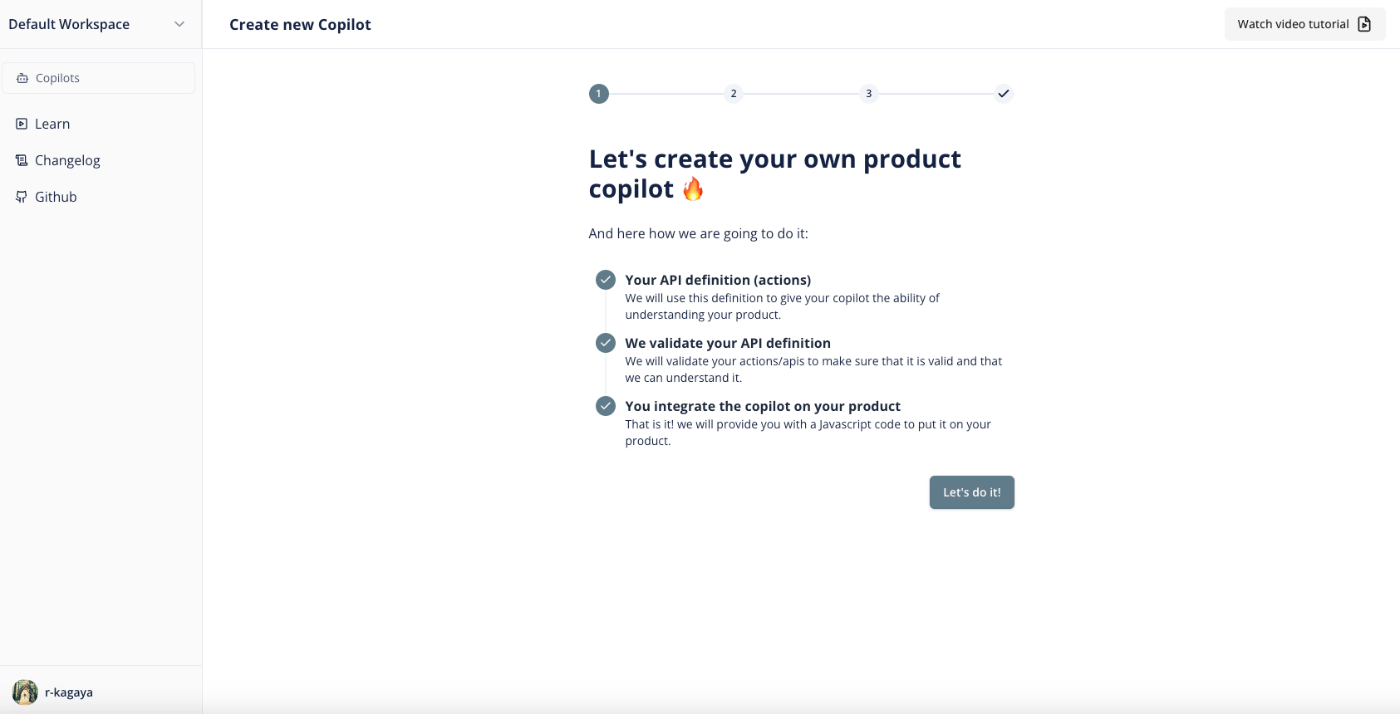Image resolution: width=1400 pixels, height=714 pixels.
Task: Click the Copilots robot icon in sidebar
Action: point(22,78)
